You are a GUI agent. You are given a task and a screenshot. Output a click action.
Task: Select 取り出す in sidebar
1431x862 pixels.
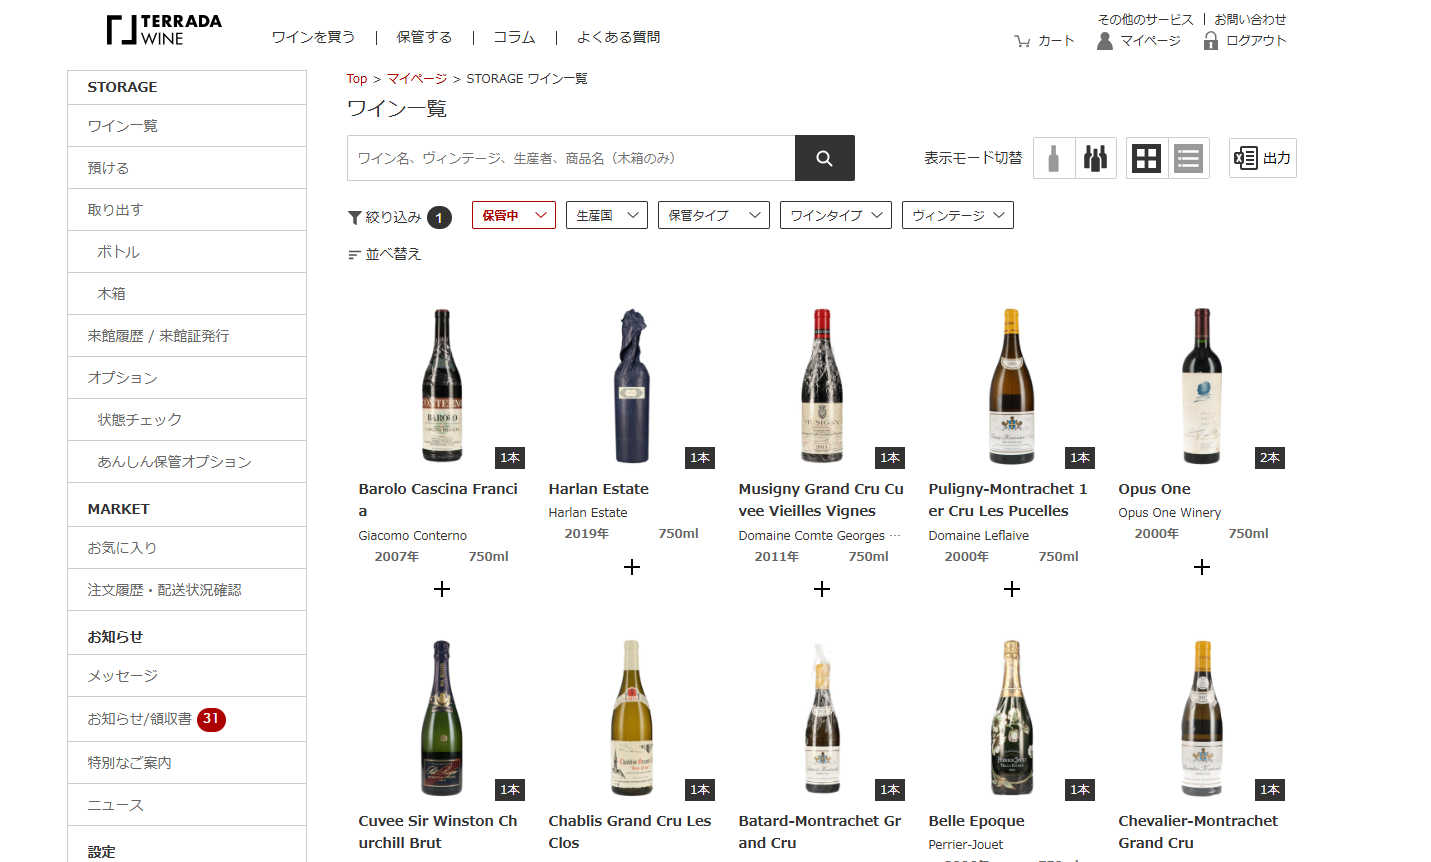pos(187,210)
